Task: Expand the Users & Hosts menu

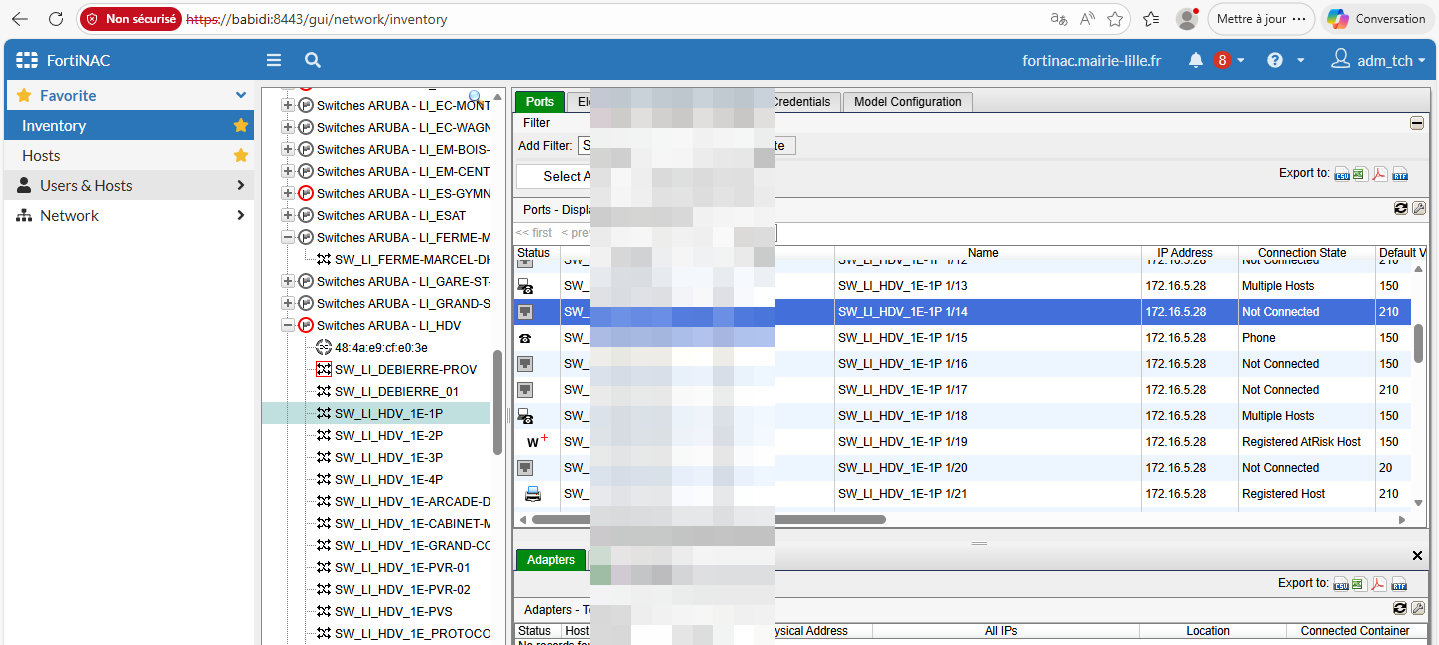Action: [130, 185]
